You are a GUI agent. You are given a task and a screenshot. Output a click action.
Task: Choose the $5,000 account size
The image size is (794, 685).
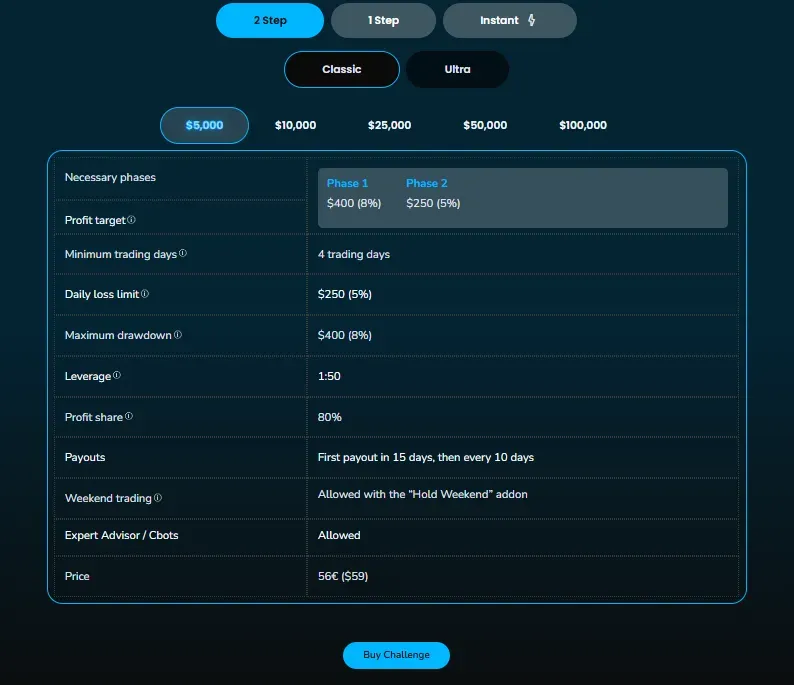point(204,126)
